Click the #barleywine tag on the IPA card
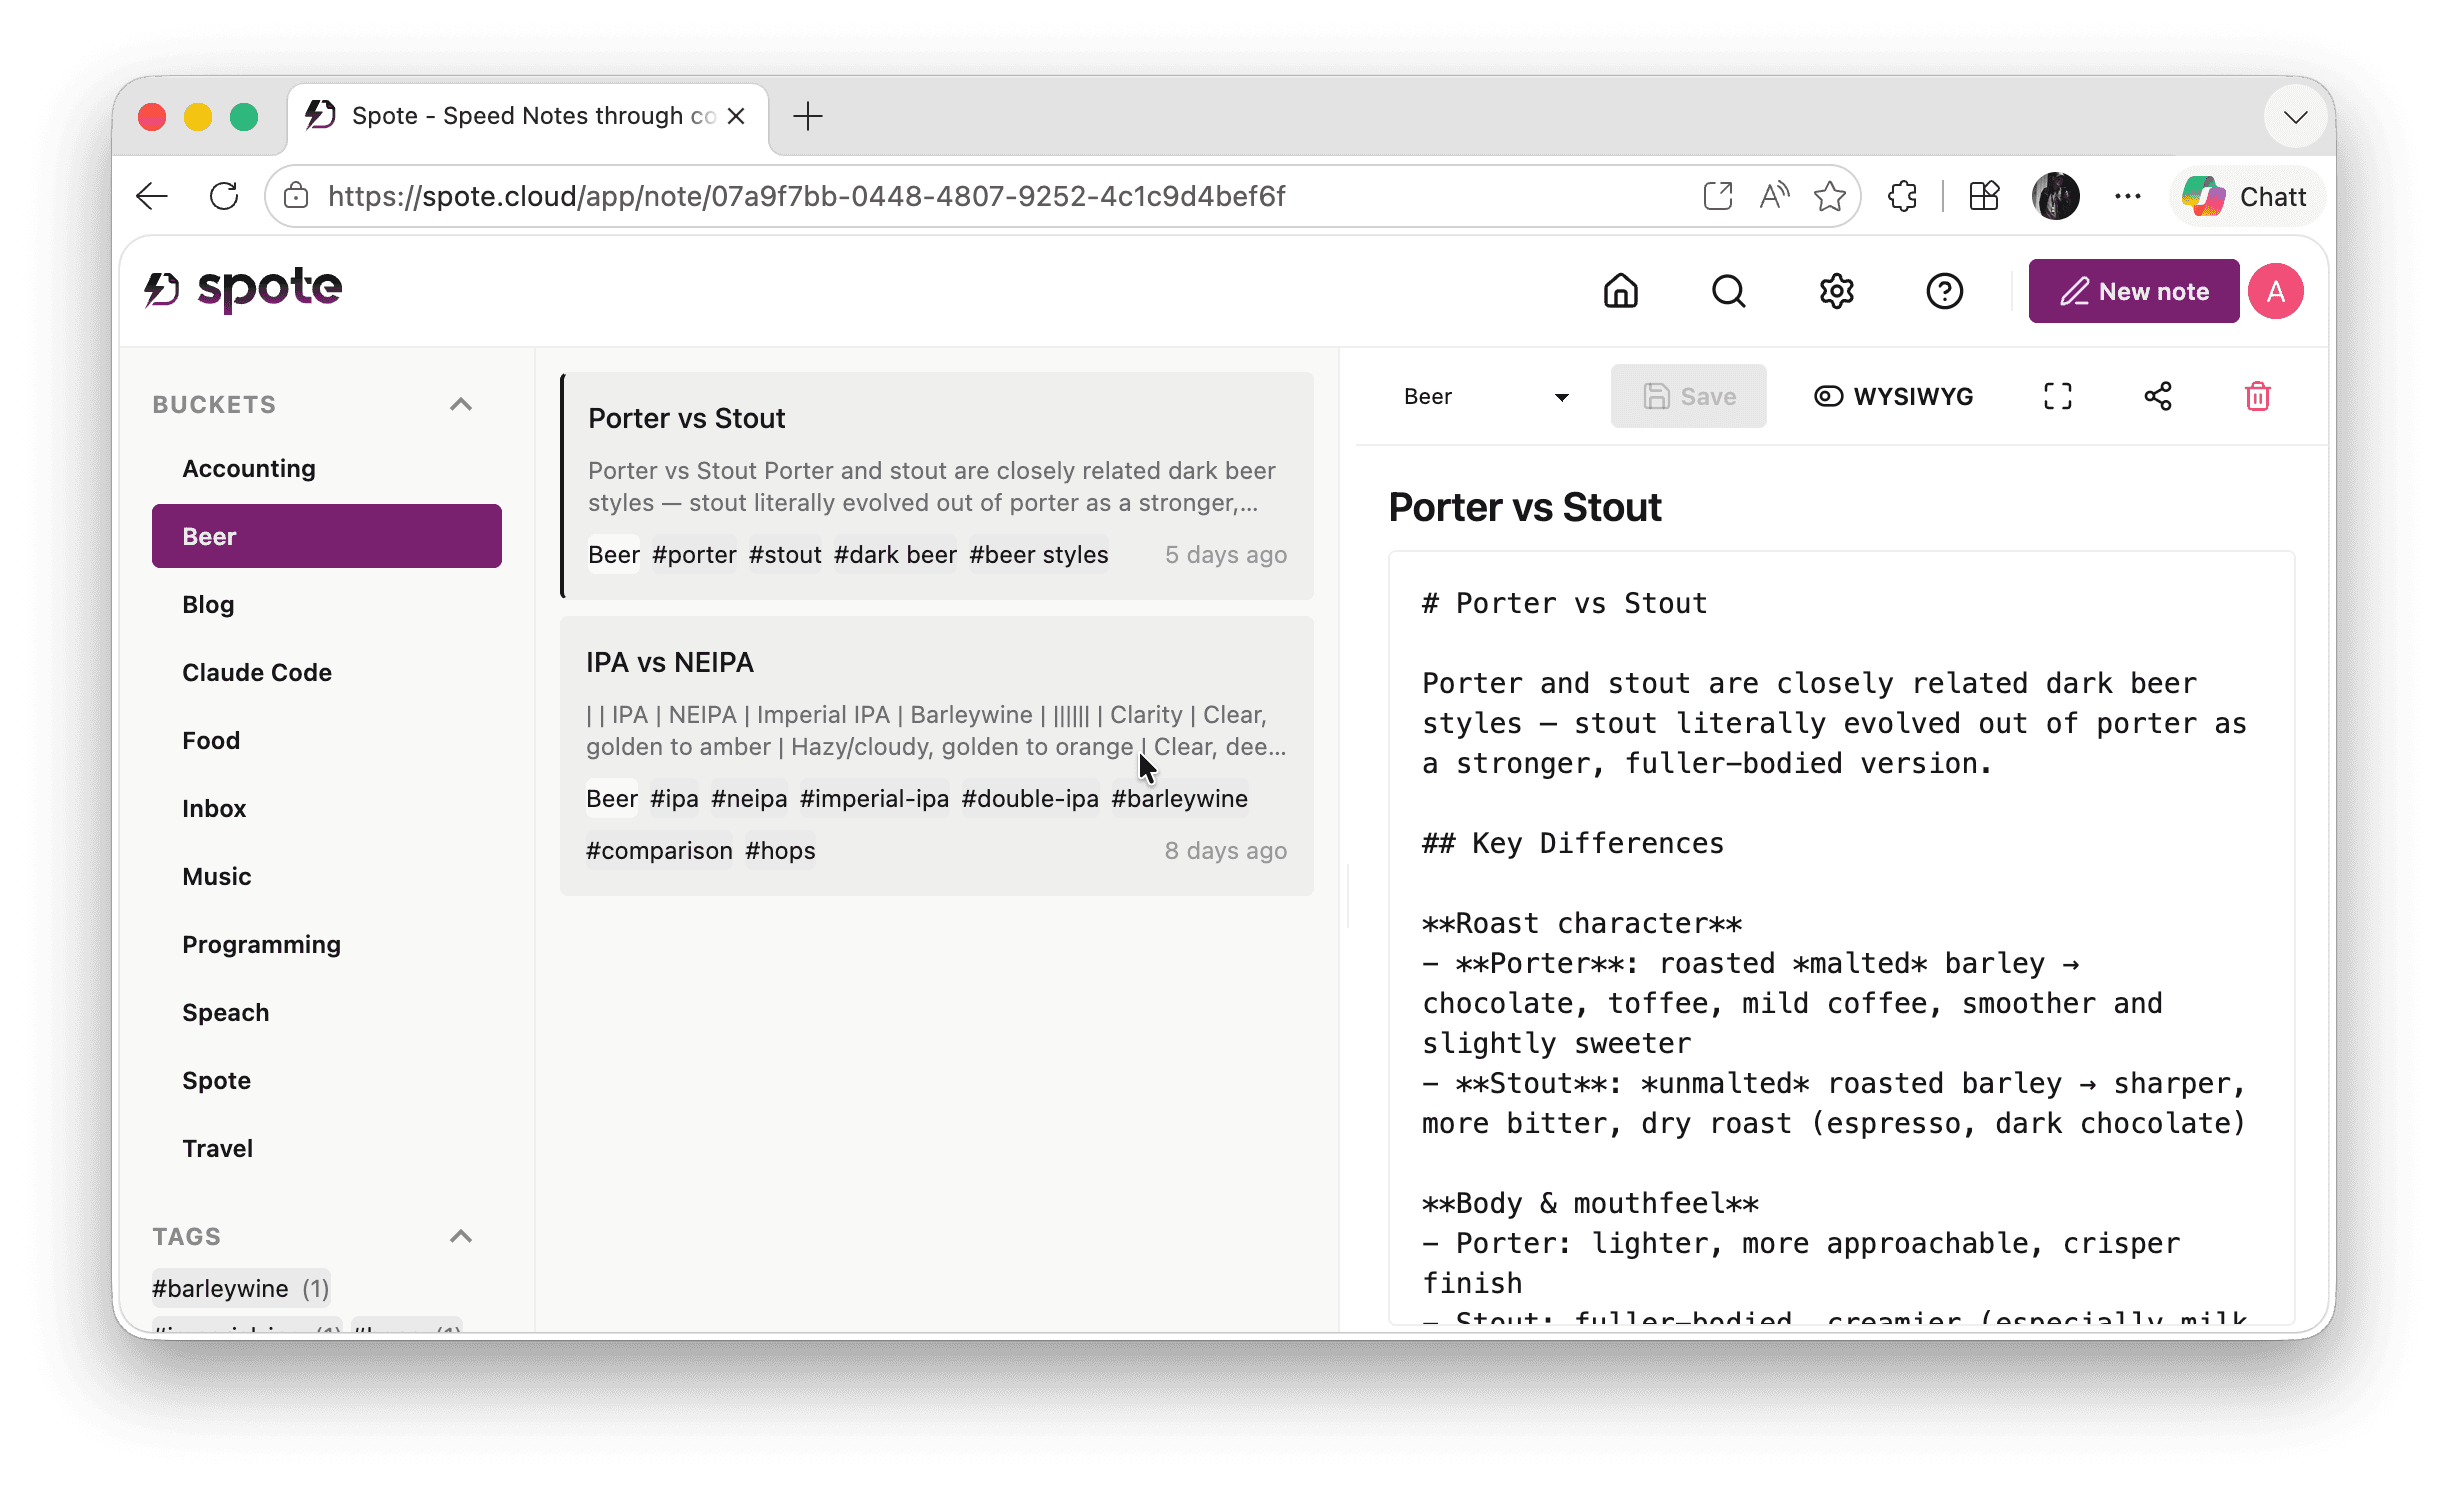Image resolution: width=2448 pixels, height=1488 pixels. click(x=1179, y=798)
